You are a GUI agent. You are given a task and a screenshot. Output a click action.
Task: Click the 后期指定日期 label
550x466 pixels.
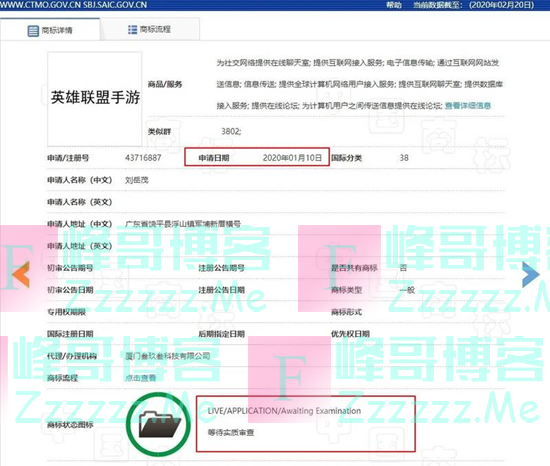pyautogui.click(x=222, y=334)
